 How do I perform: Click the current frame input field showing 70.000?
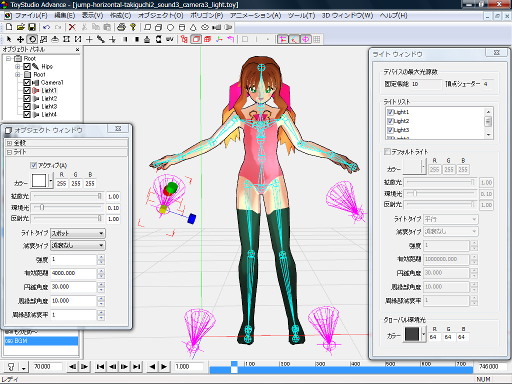(x=47, y=367)
